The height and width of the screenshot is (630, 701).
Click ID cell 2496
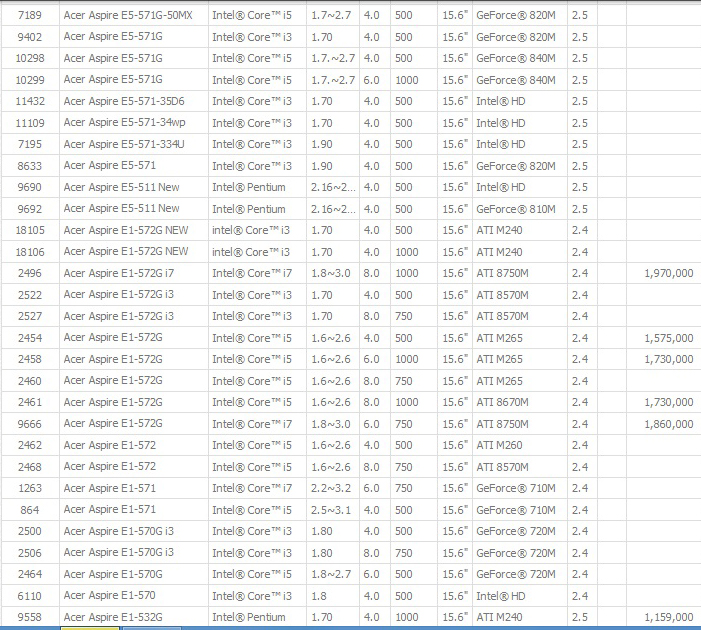point(30,273)
